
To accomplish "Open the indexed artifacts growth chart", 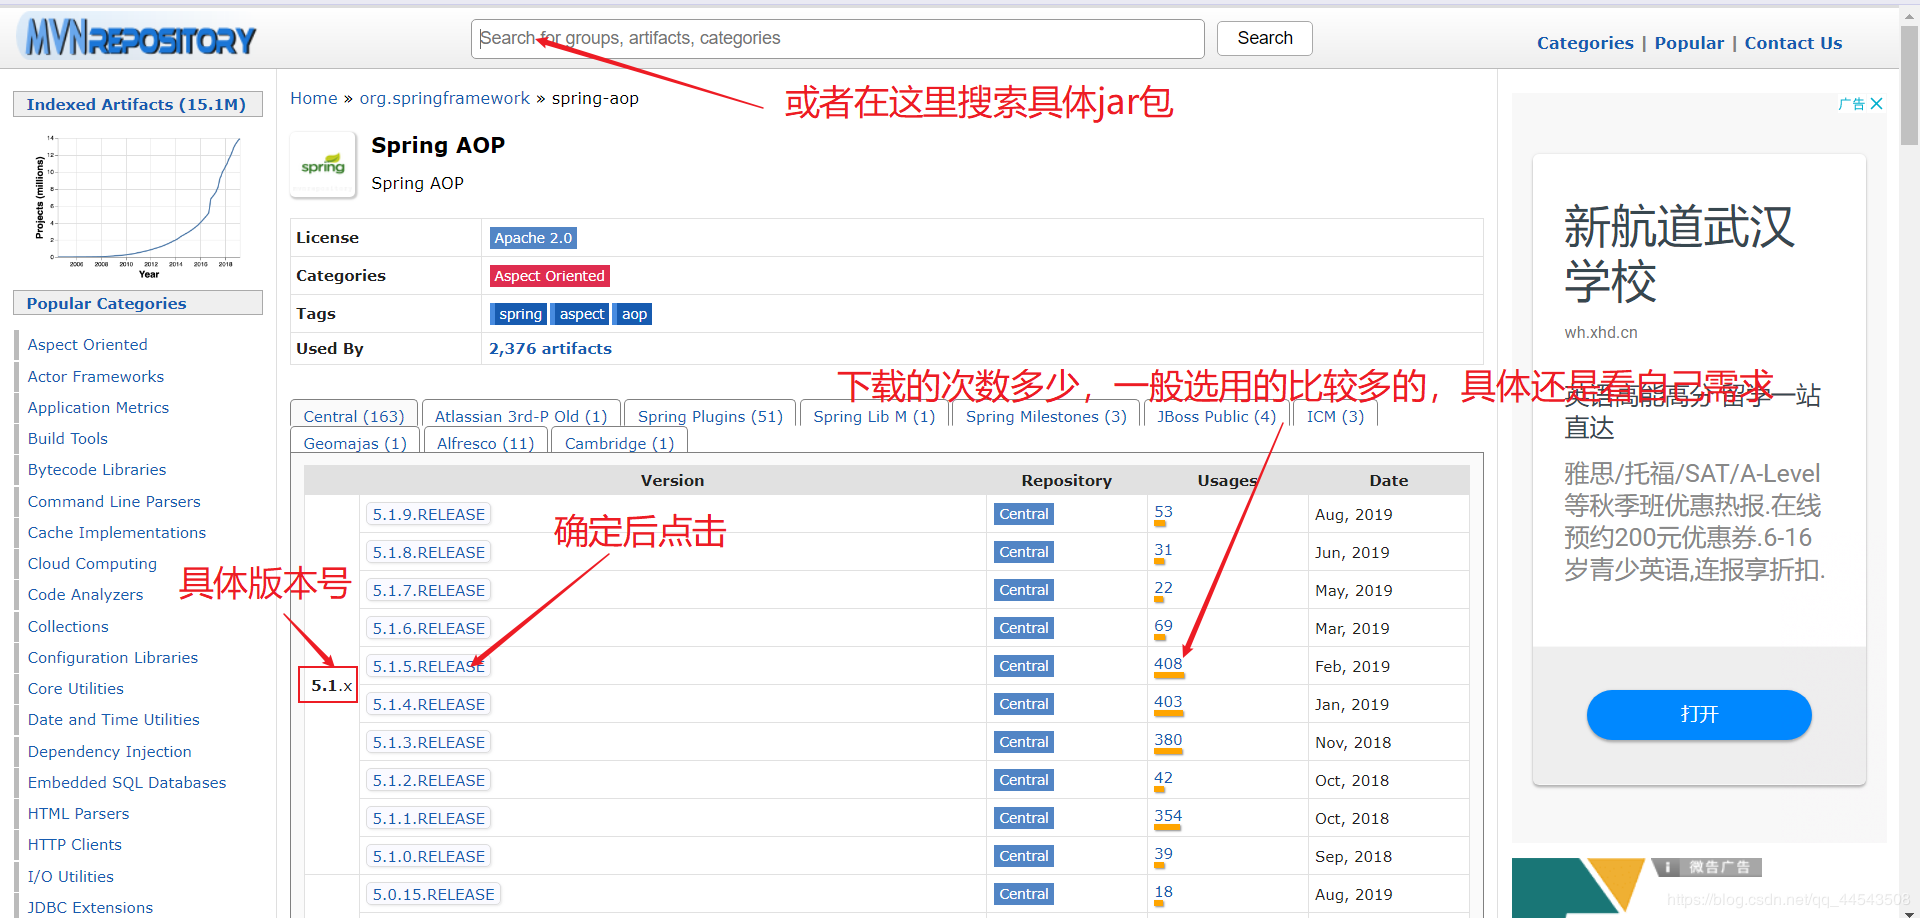I will point(138,205).
